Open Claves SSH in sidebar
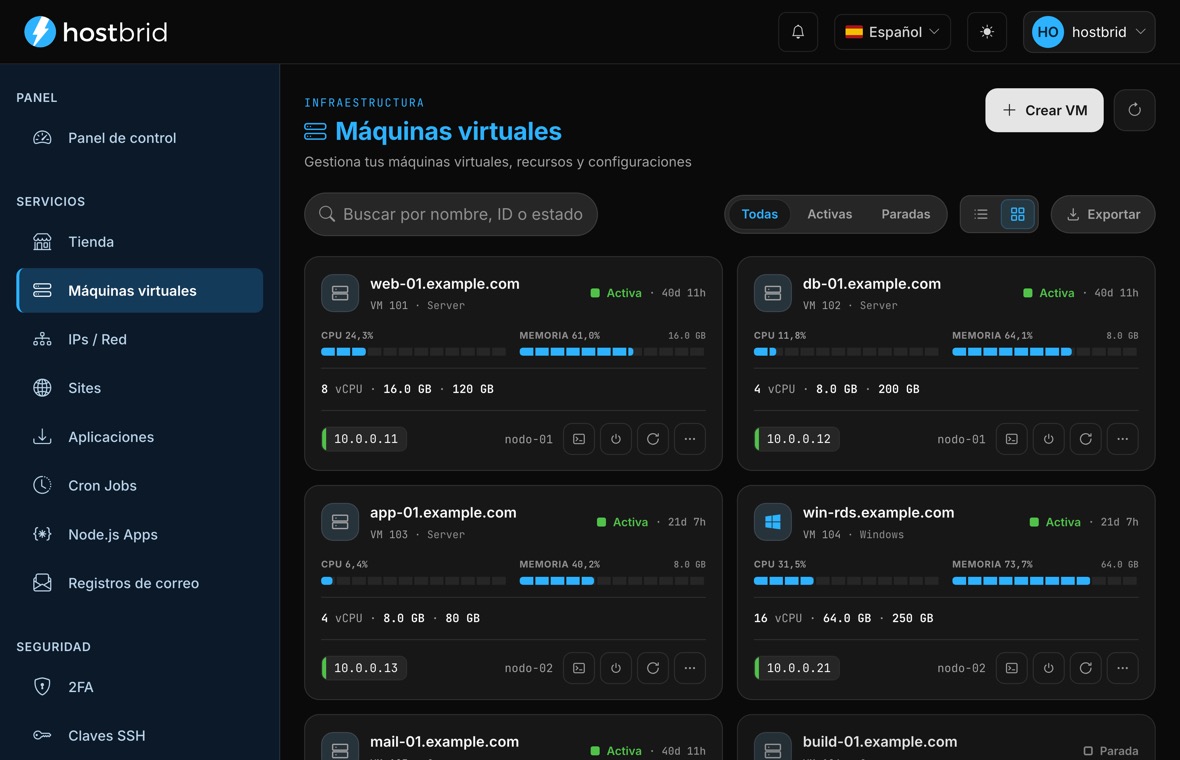The width and height of the screenshot is (1180, 760). pyautogui.click(x=140, y=736)
